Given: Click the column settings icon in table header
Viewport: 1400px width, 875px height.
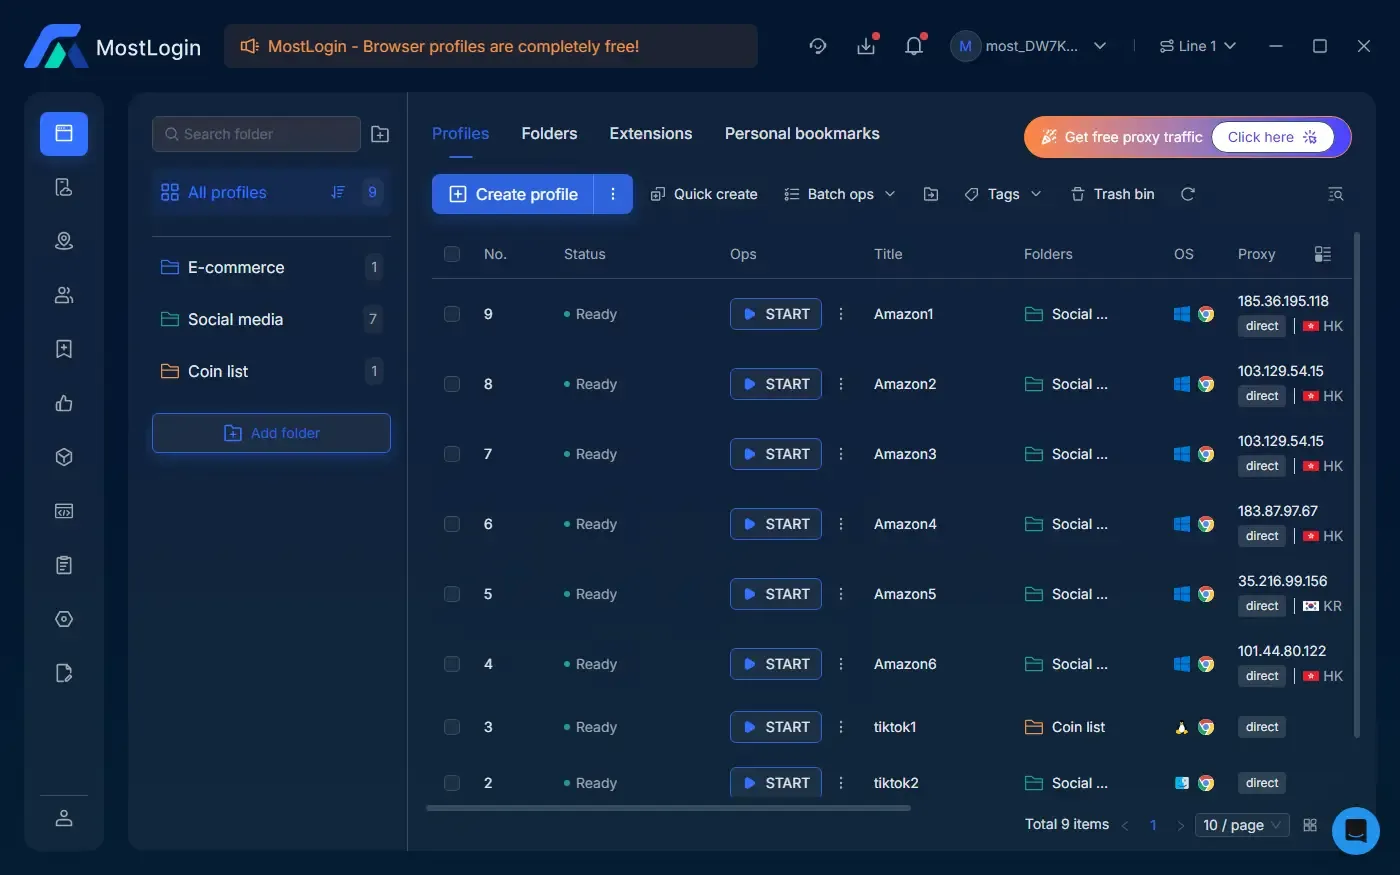Looking at the screenshot, I should (1322, 254).
